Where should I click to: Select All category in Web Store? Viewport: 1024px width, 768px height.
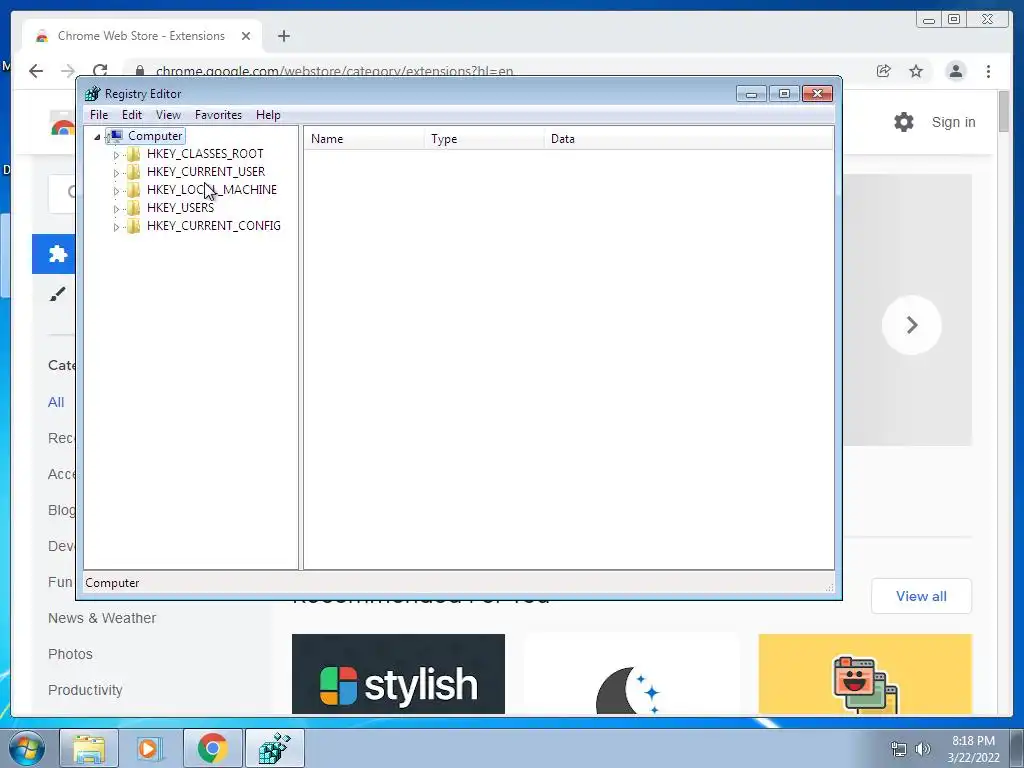pyautogui.click(x=56, y=402)
